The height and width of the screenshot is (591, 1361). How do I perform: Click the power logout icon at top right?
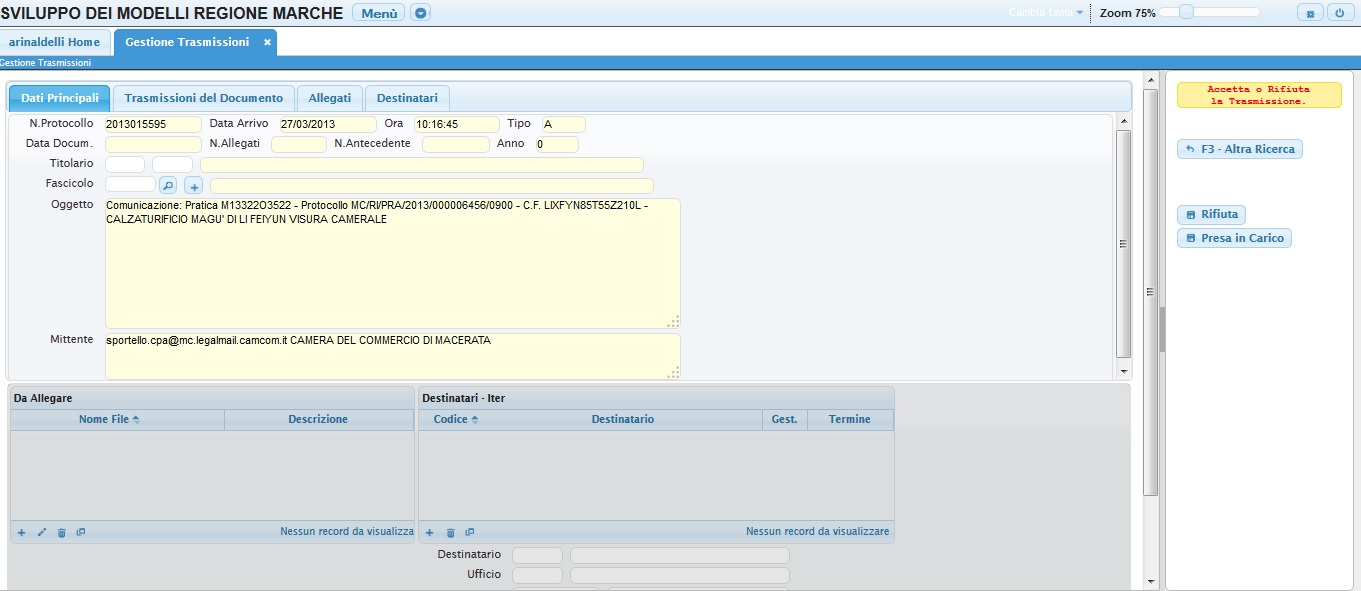click(x=1340, y=13)
